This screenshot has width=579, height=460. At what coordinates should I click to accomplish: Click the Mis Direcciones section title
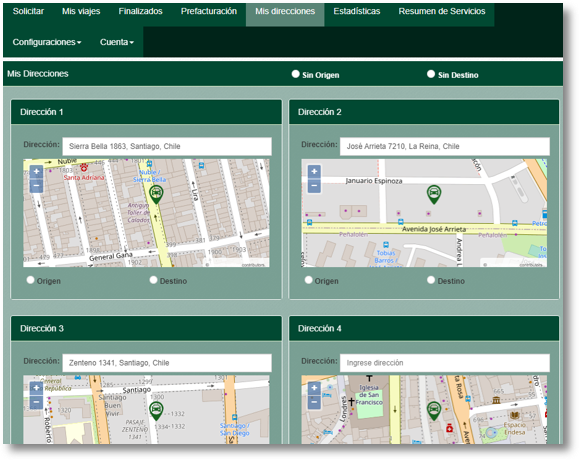click(x=38, y=74)
